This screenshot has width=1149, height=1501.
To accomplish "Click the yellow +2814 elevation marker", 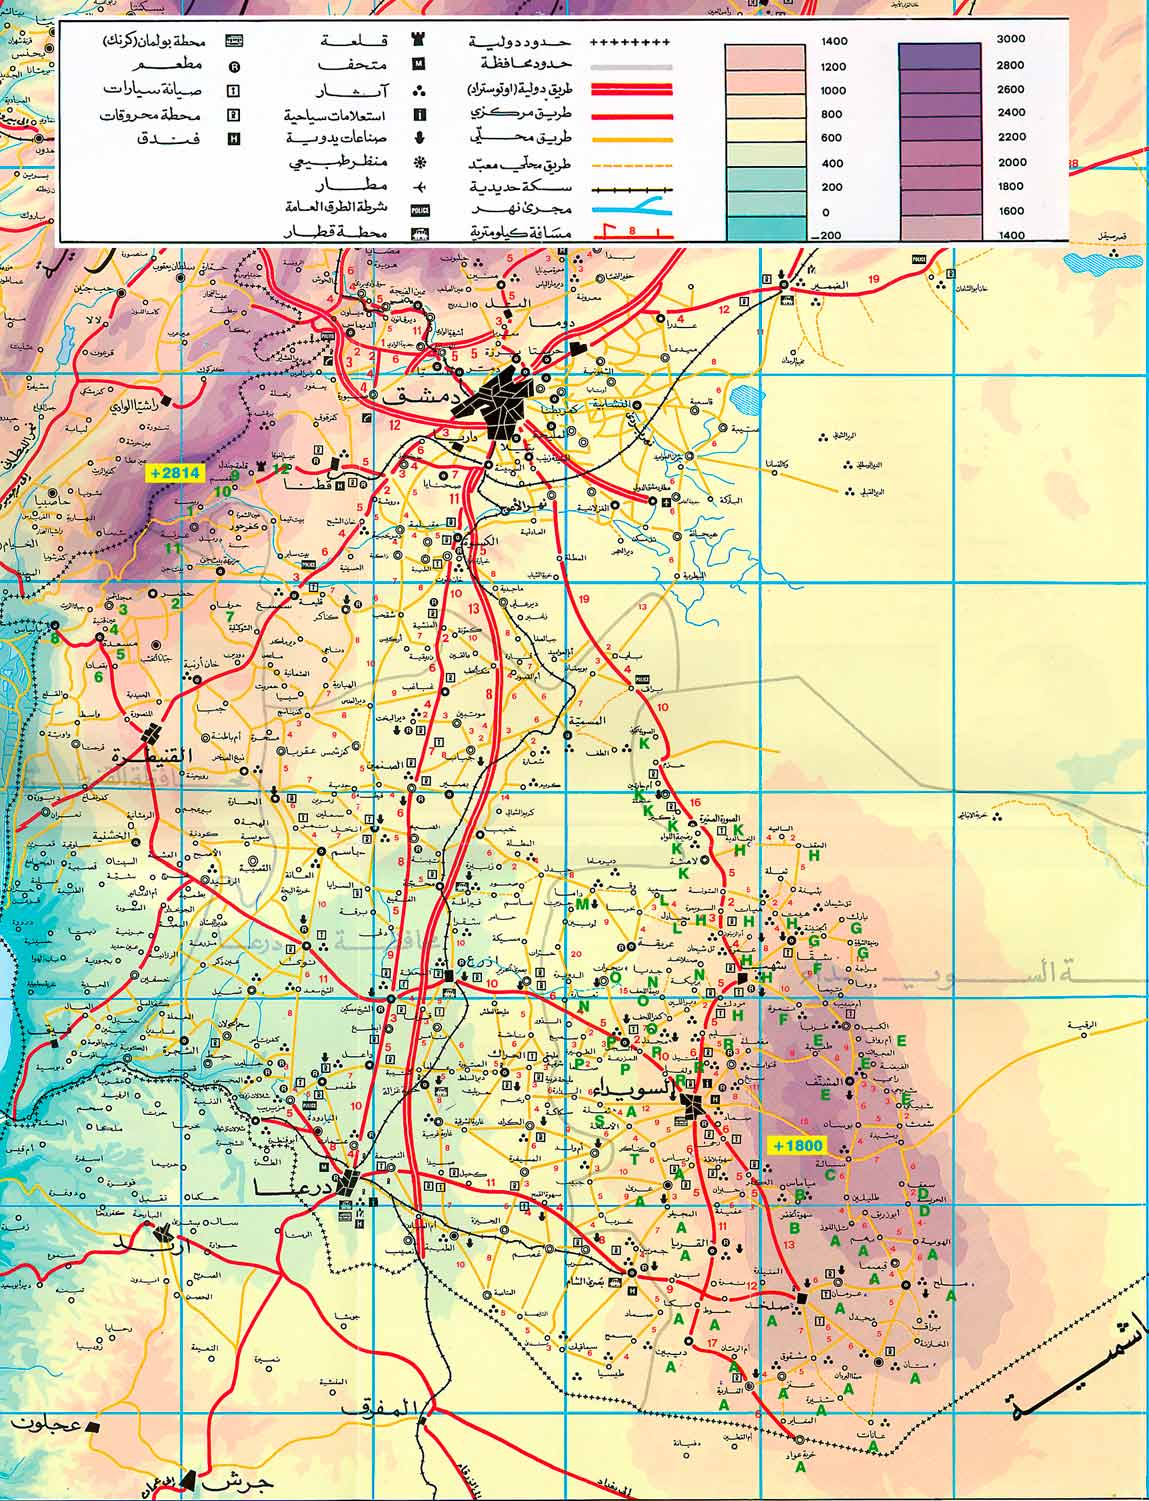I will click(x=175, y=474).
